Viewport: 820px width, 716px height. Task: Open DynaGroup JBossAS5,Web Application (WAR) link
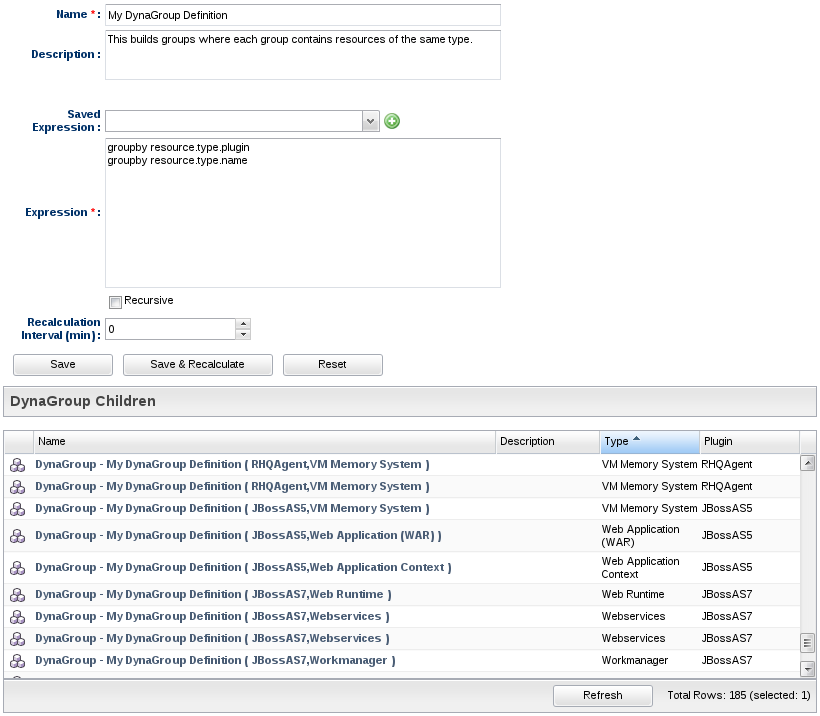238,536
